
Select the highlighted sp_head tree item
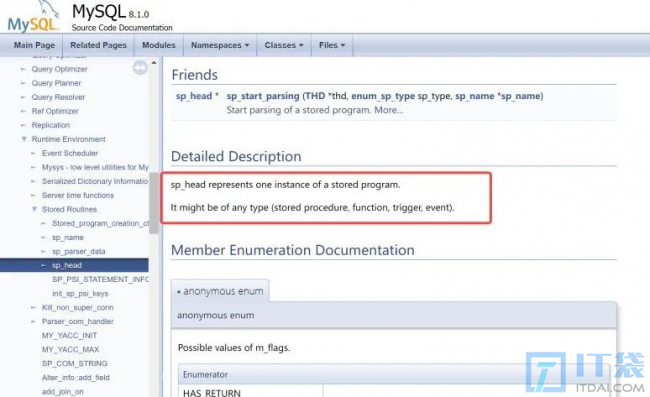click(67, 265)
